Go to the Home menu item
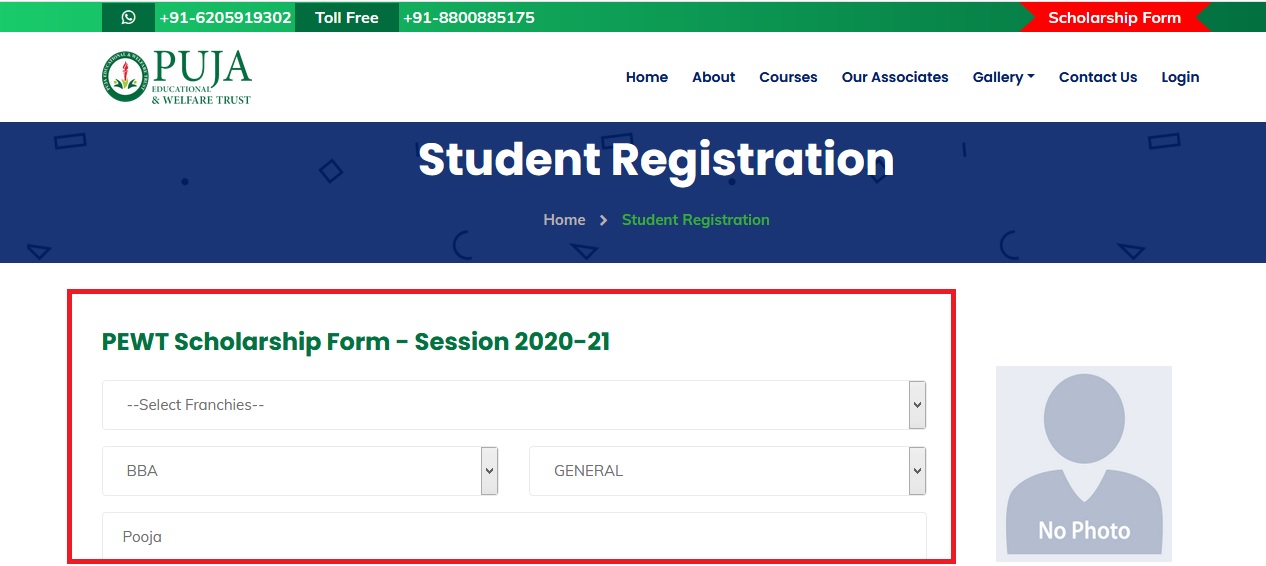 tap(647, 77)
